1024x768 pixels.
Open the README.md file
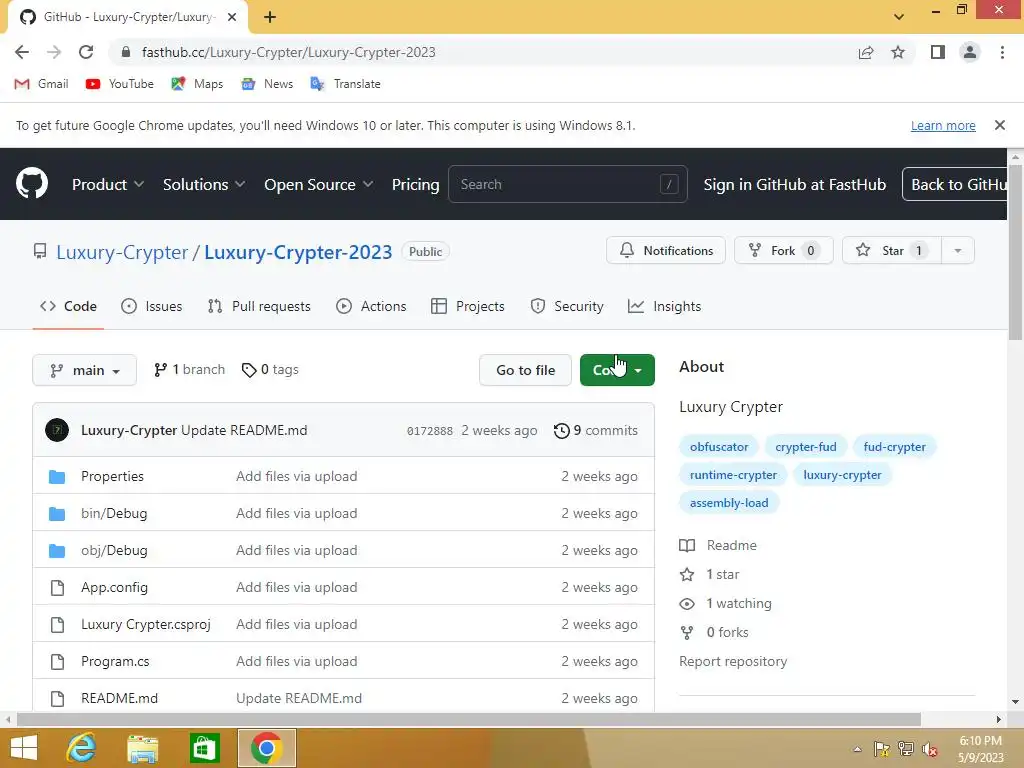(x=119, y=698)
